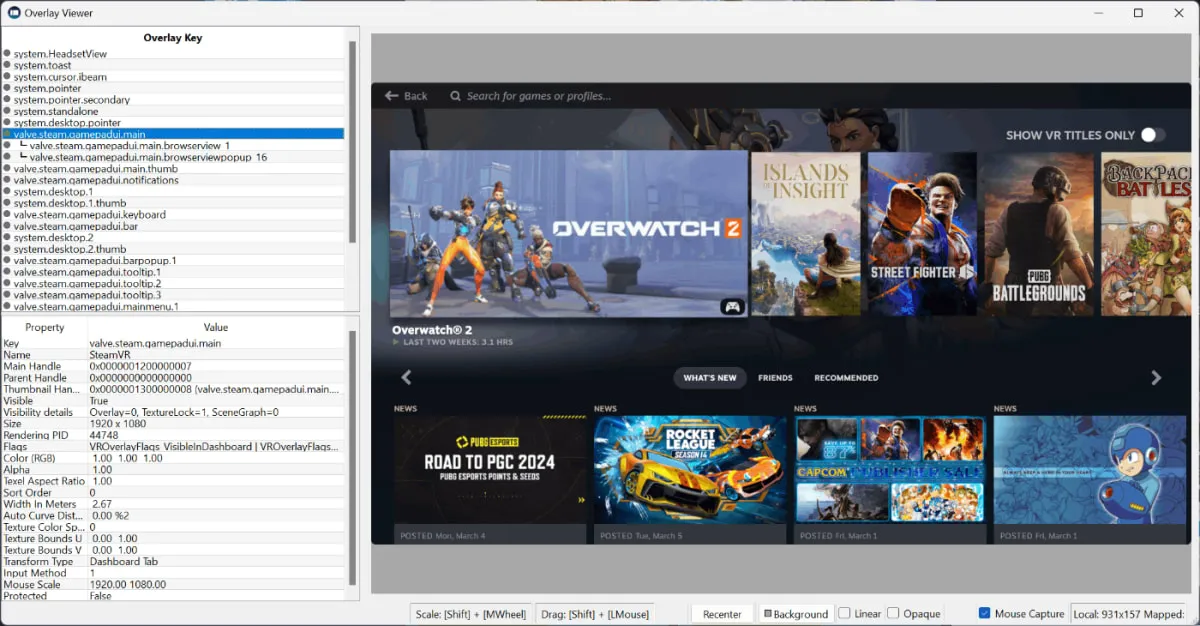Image resolution: width=1200 pixels, height=626 pixels.
Task: Click the Overlay Viewer app icon in title bar
Action: [14, 13]
